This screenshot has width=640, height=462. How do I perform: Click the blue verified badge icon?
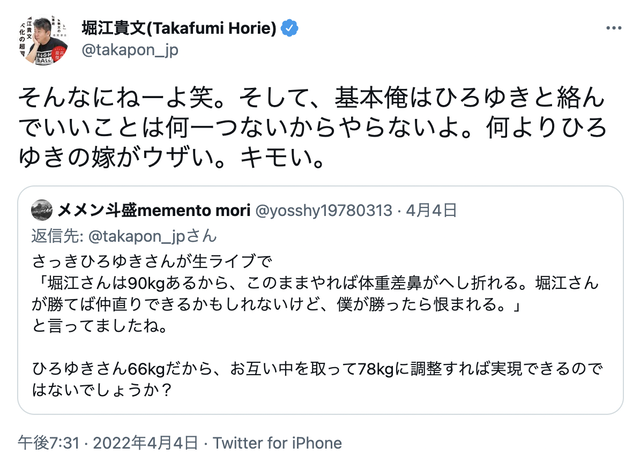click(x=290, y=28)
